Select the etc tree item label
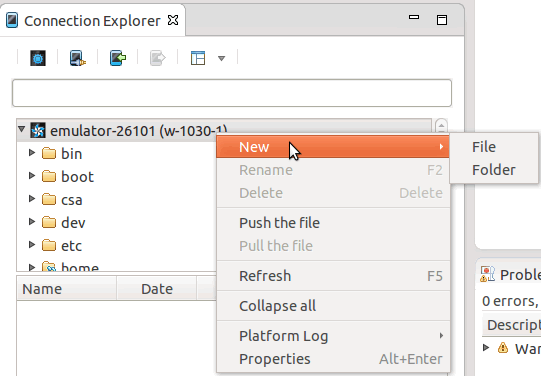 point(71,246)
